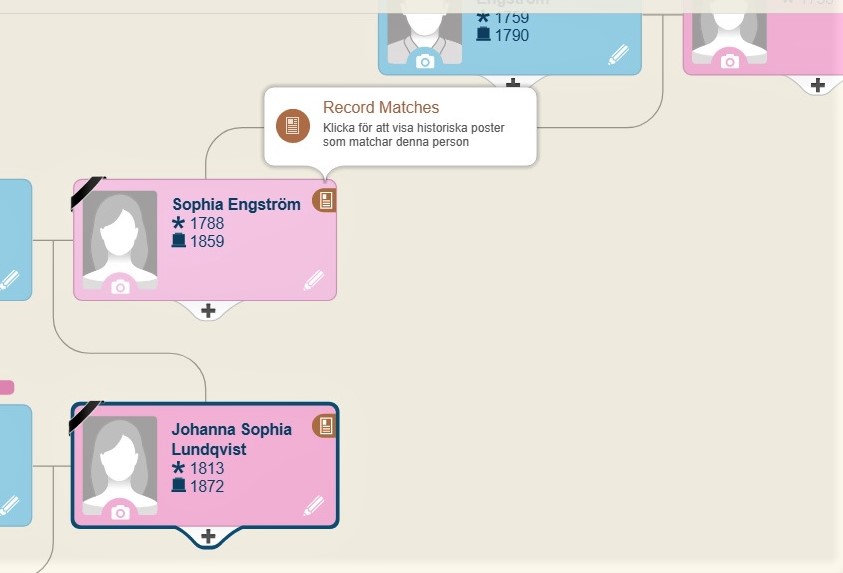This screenshot has width=843, height=573.
Task: Expand plus tab below top-right pink card
Action: 817,85
